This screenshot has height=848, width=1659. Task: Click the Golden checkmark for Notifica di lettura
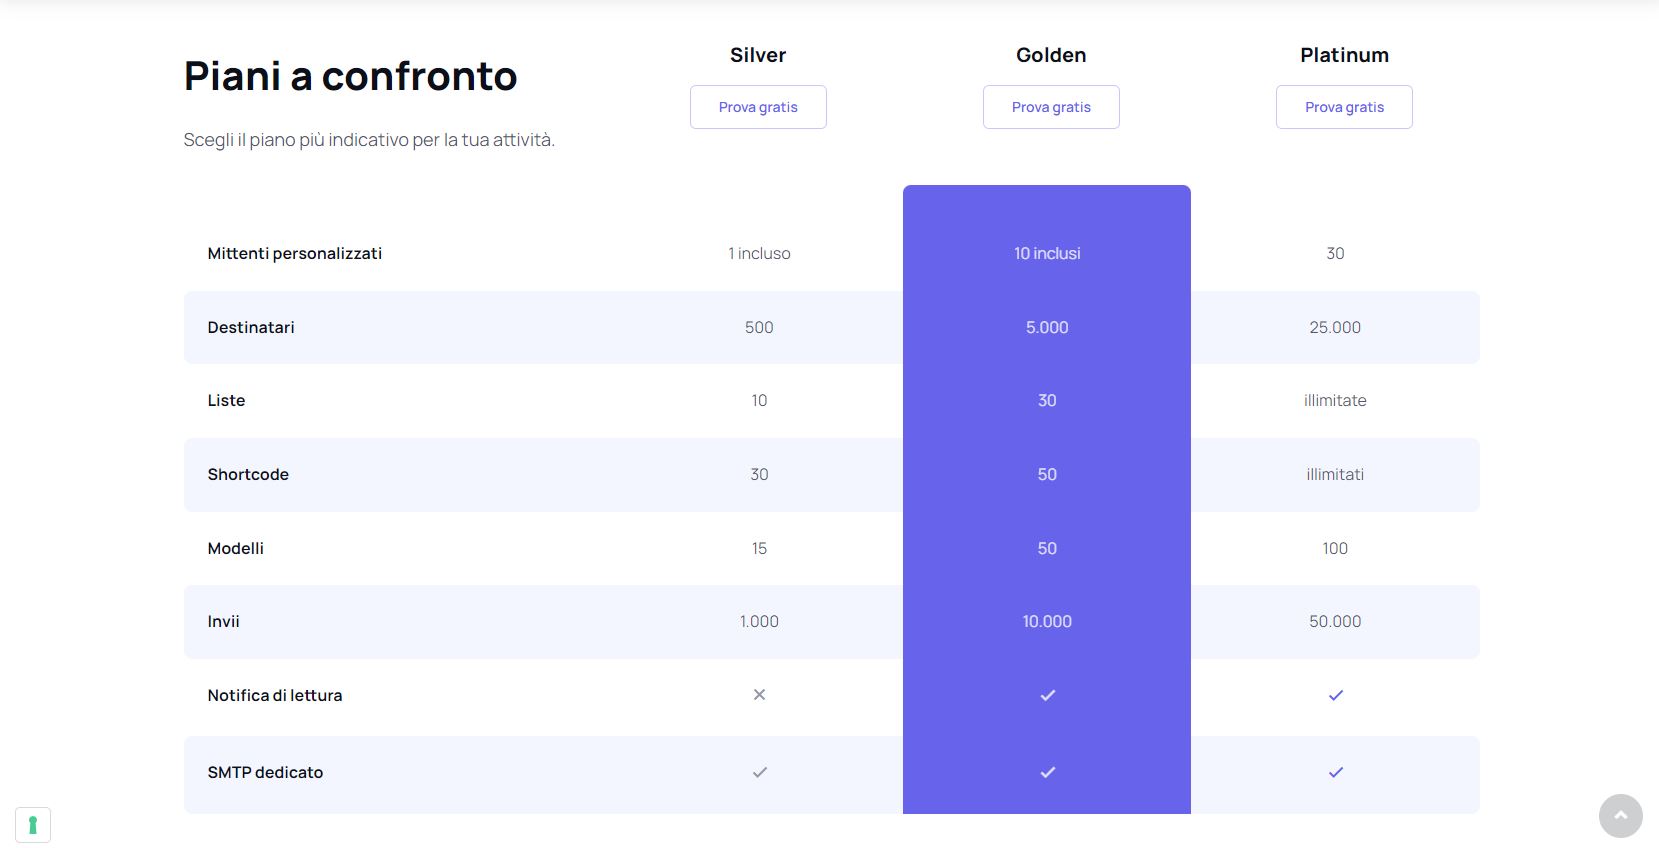[x=1047, y=695]
